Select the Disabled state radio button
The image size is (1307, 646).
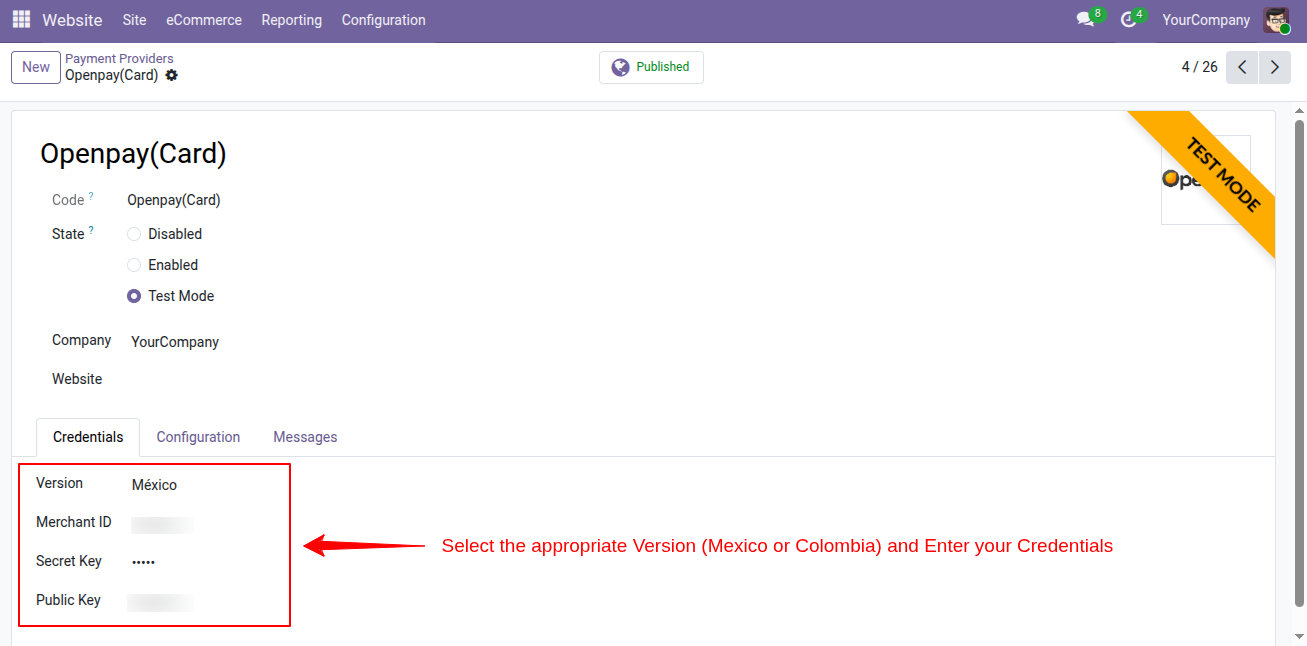[134, 234]
